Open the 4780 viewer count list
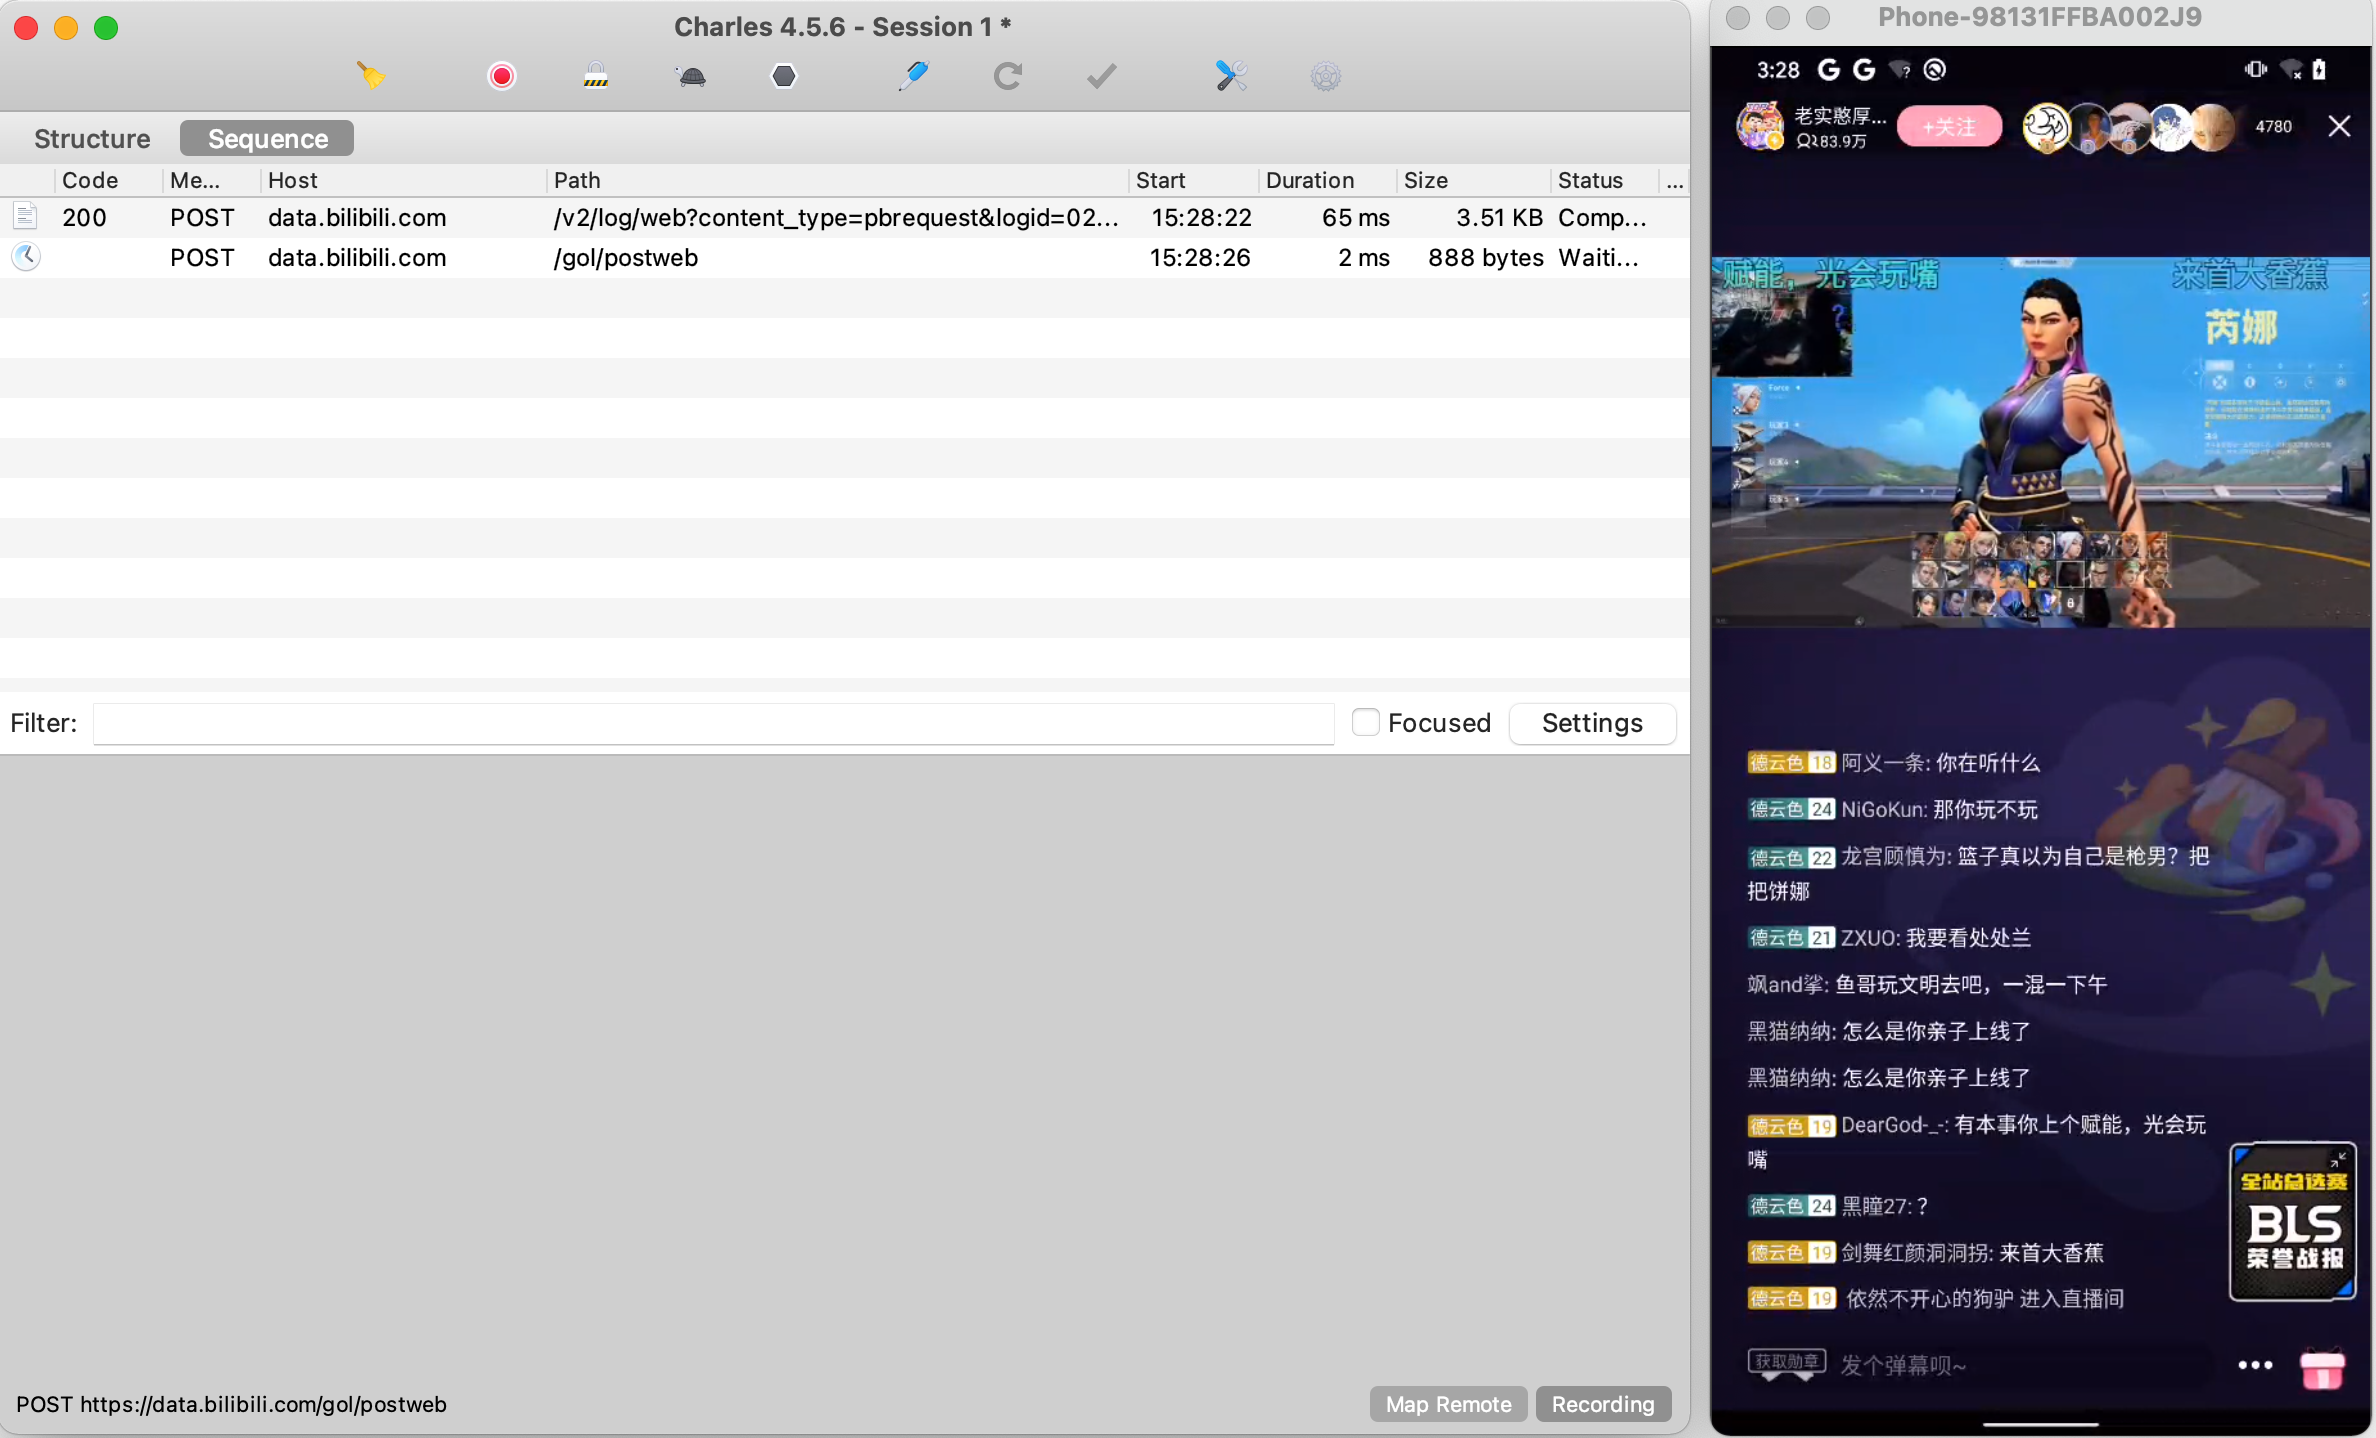The image size is (2376, 1438). click(2273, 126)
